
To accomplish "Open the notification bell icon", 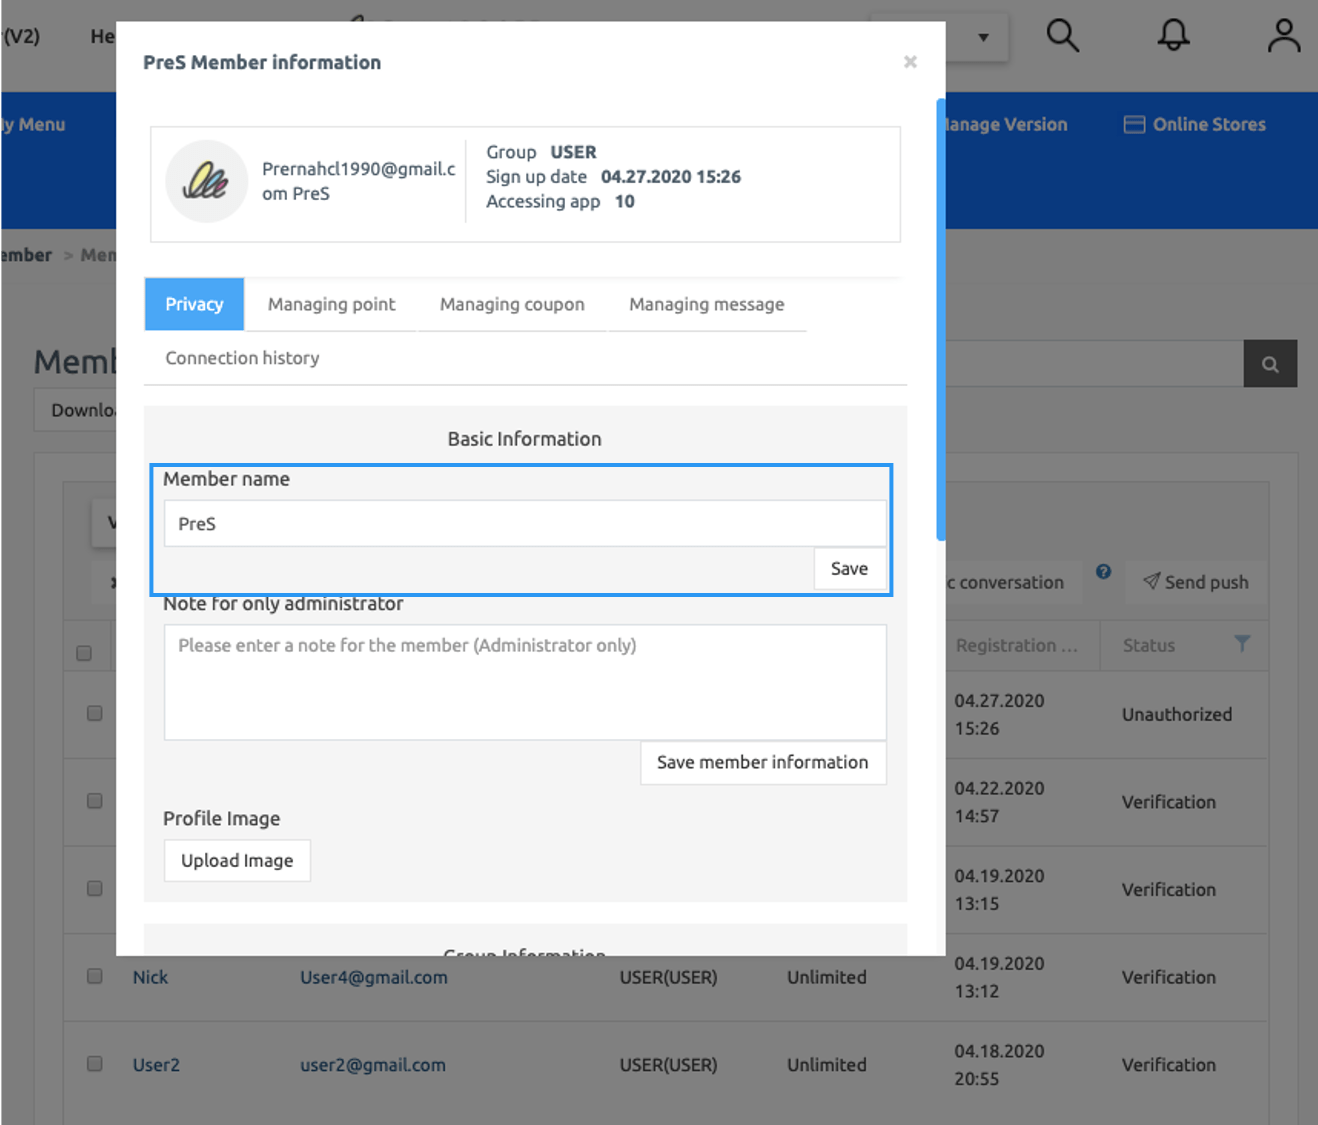I will pos(1173,36).
